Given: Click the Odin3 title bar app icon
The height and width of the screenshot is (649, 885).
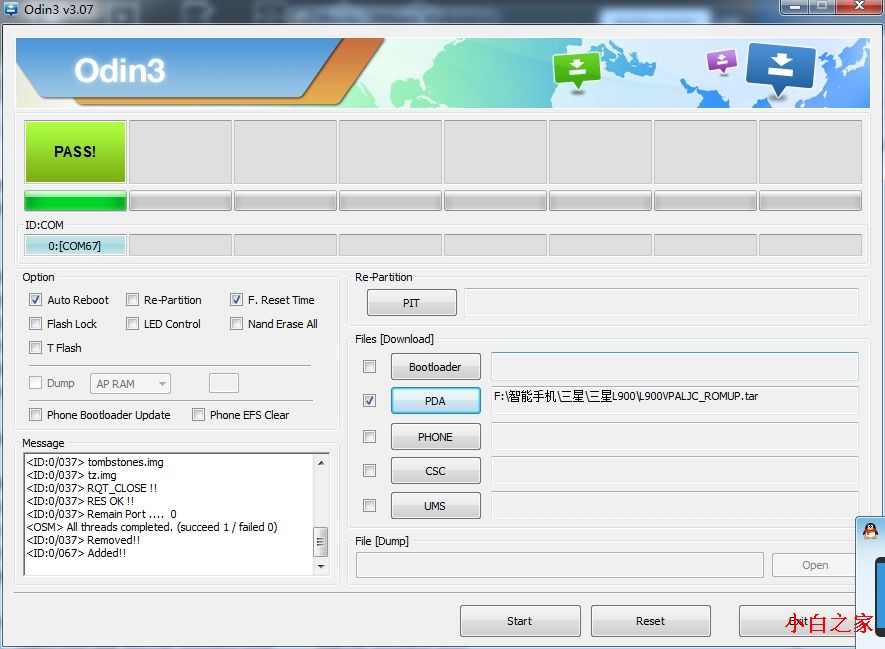Looking at the screenshot, I should (x=10, y=8).
